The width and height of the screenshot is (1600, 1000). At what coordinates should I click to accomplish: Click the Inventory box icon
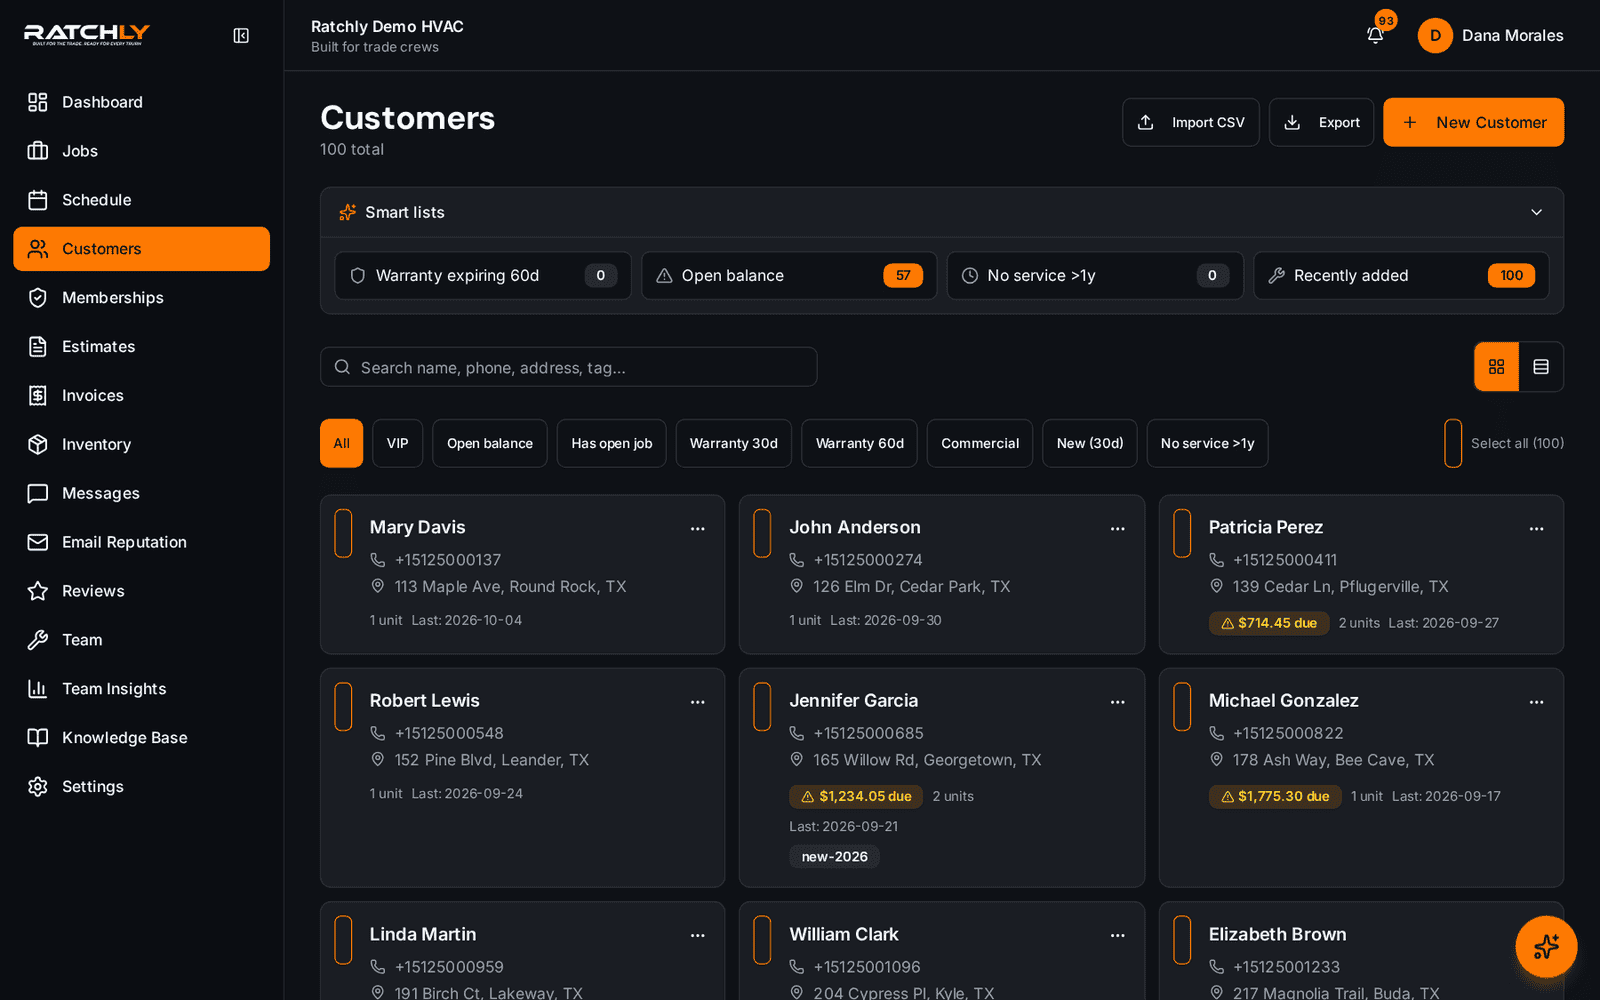tap(38, 444)
